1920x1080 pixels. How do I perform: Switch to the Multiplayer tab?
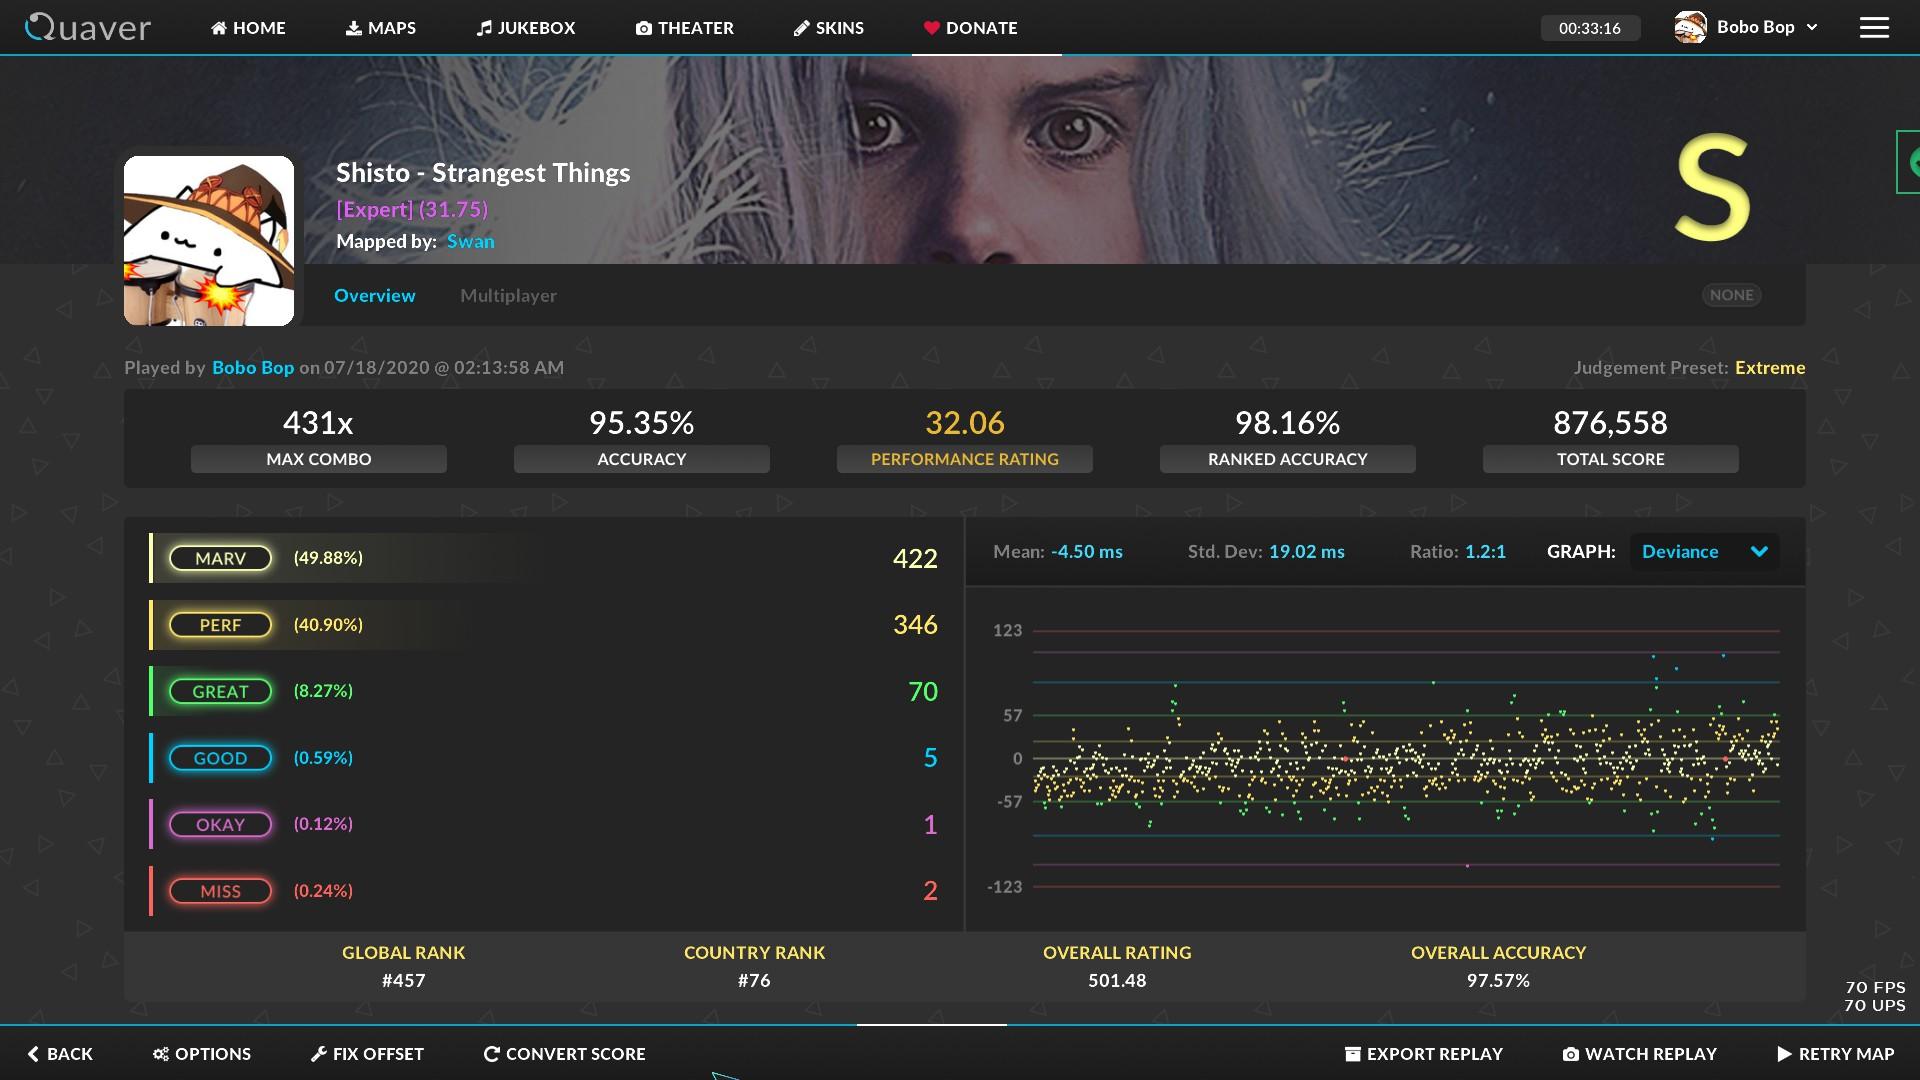[x=508, y=296]
